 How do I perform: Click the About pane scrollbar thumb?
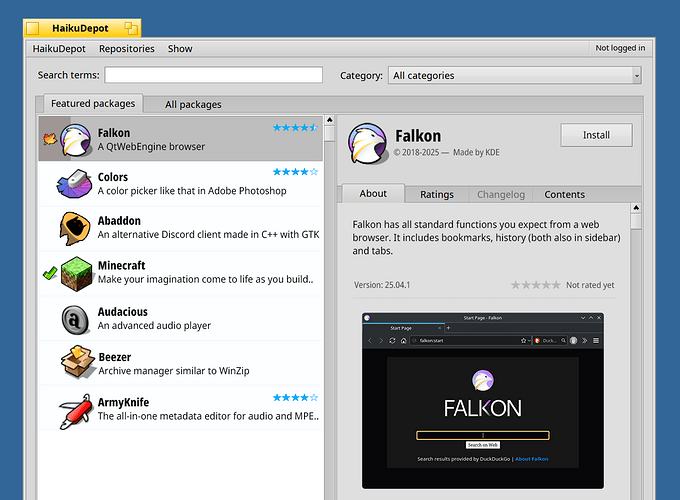[636, 221]
